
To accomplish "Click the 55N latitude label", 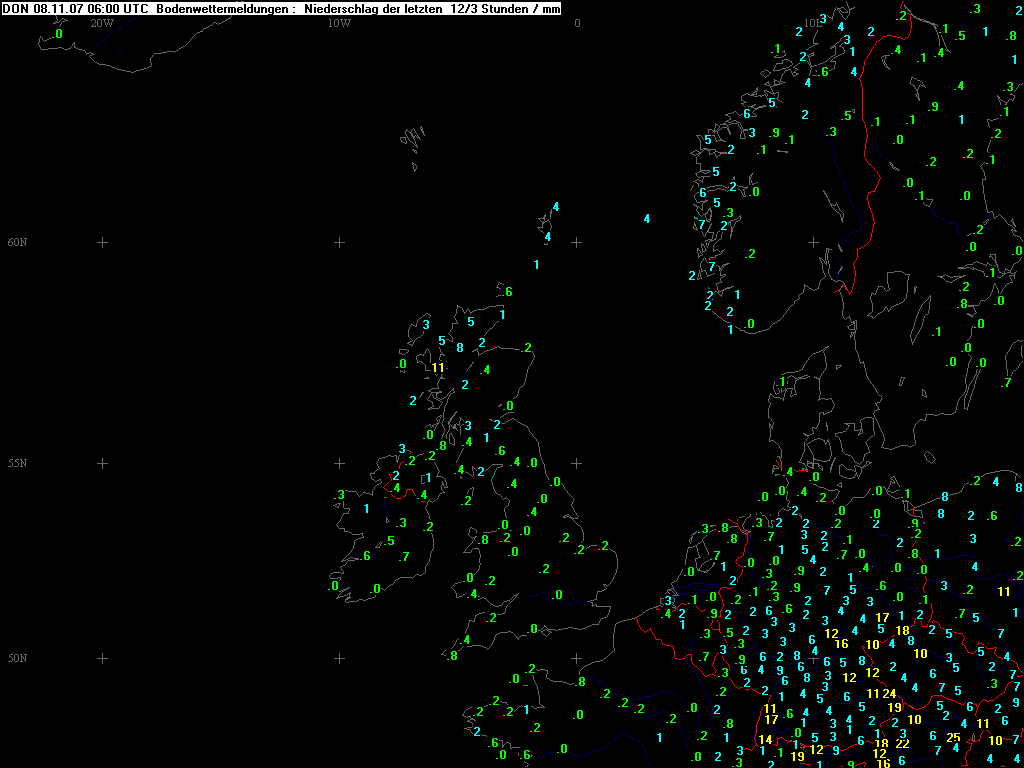I will (17, 464).
